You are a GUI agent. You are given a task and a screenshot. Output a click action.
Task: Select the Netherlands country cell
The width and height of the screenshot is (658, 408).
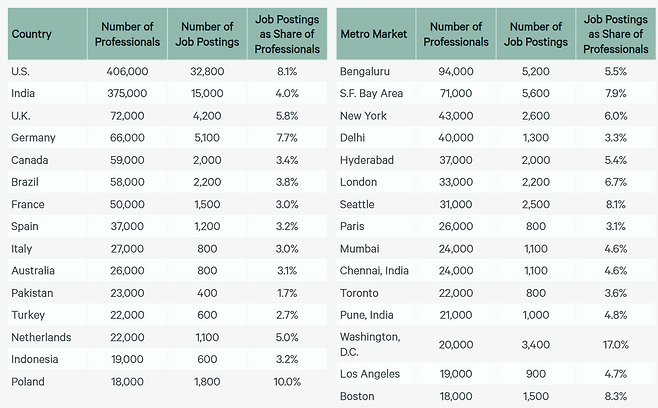[x=41, y=337]
